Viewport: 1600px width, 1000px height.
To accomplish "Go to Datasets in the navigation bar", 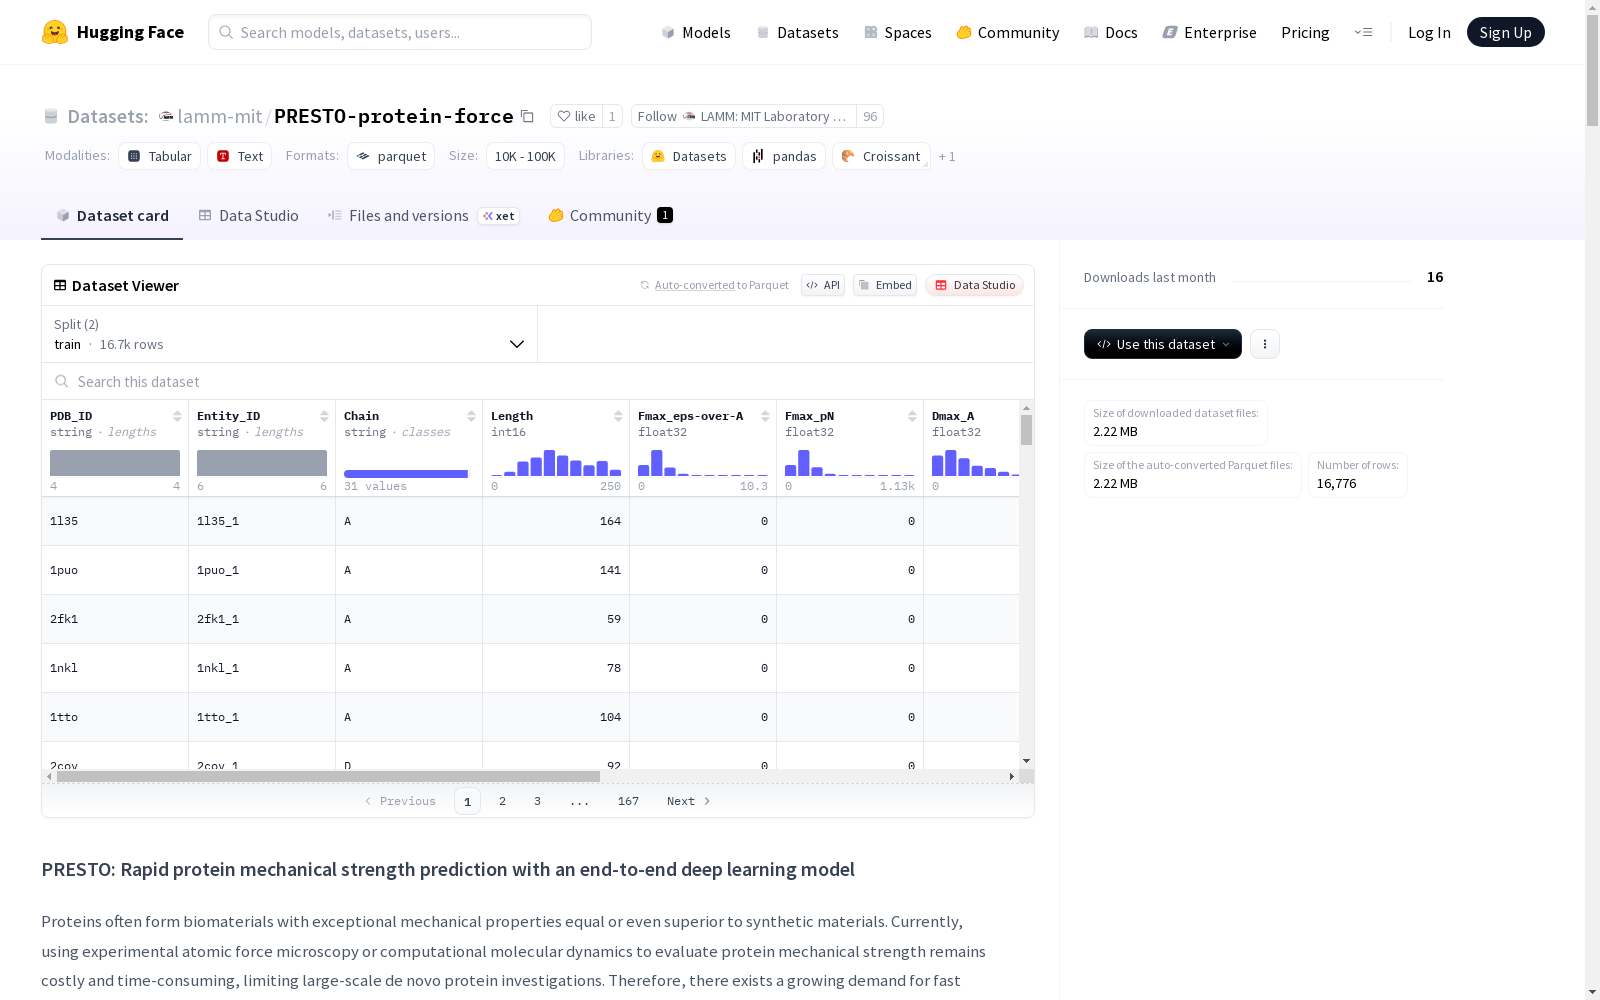I will (798, 32).
